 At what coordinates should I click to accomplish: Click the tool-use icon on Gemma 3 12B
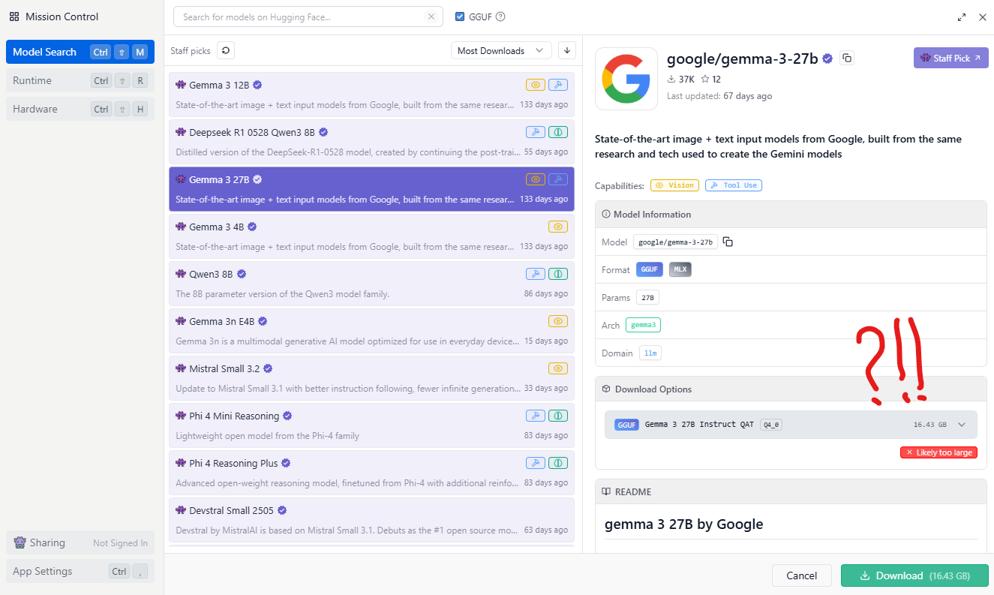[x=558, y=85]
